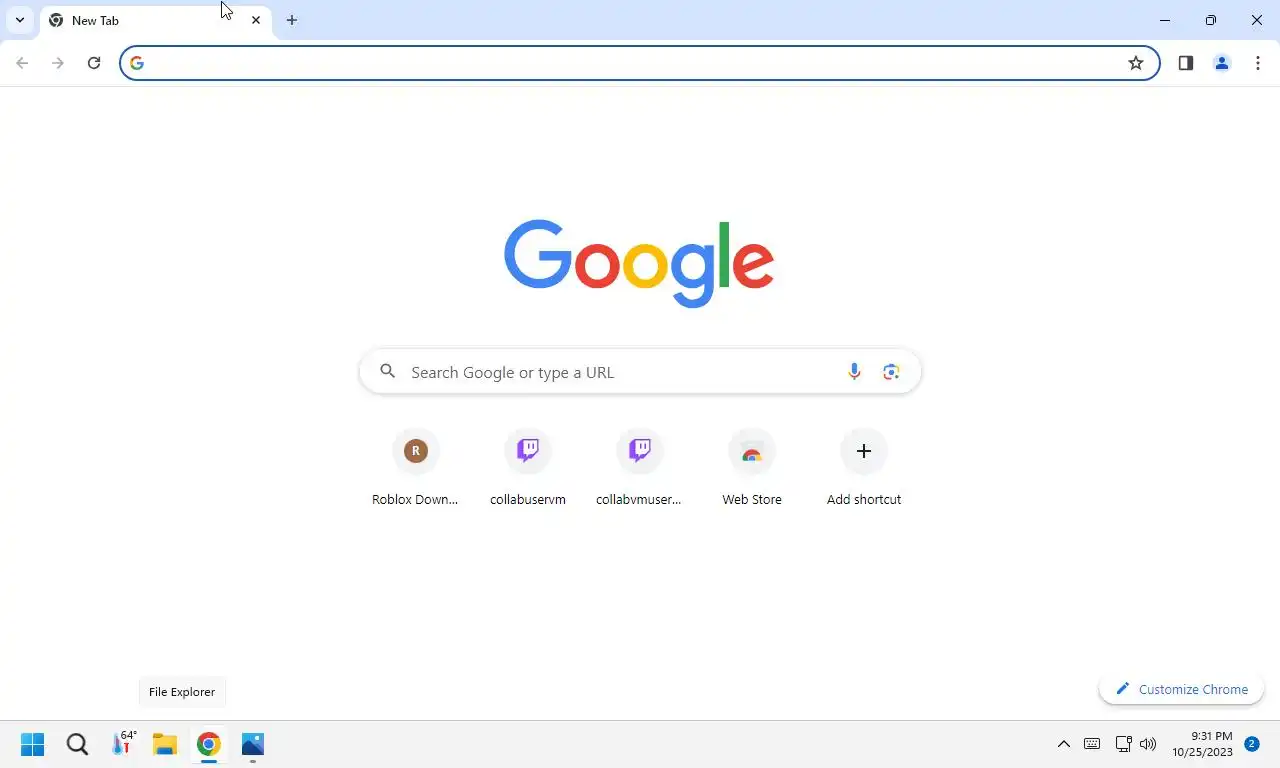
Task: Add a new shortcut tile
Action: tap(864, 469)
